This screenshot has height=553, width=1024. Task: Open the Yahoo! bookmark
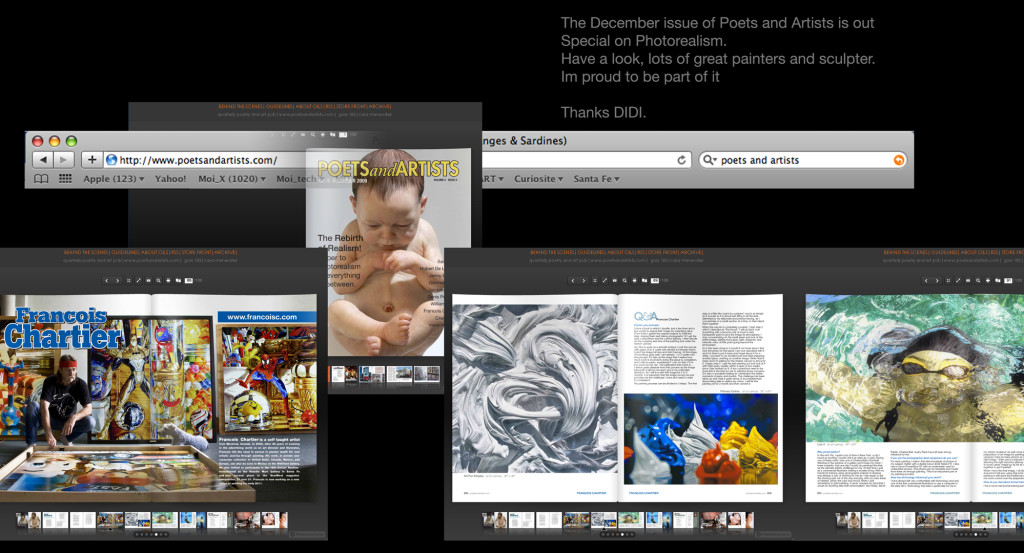[170, 179]
